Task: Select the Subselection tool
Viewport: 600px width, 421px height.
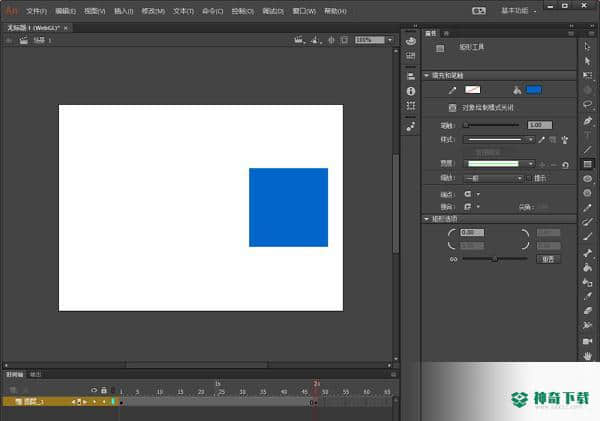Action: [587, 61]
